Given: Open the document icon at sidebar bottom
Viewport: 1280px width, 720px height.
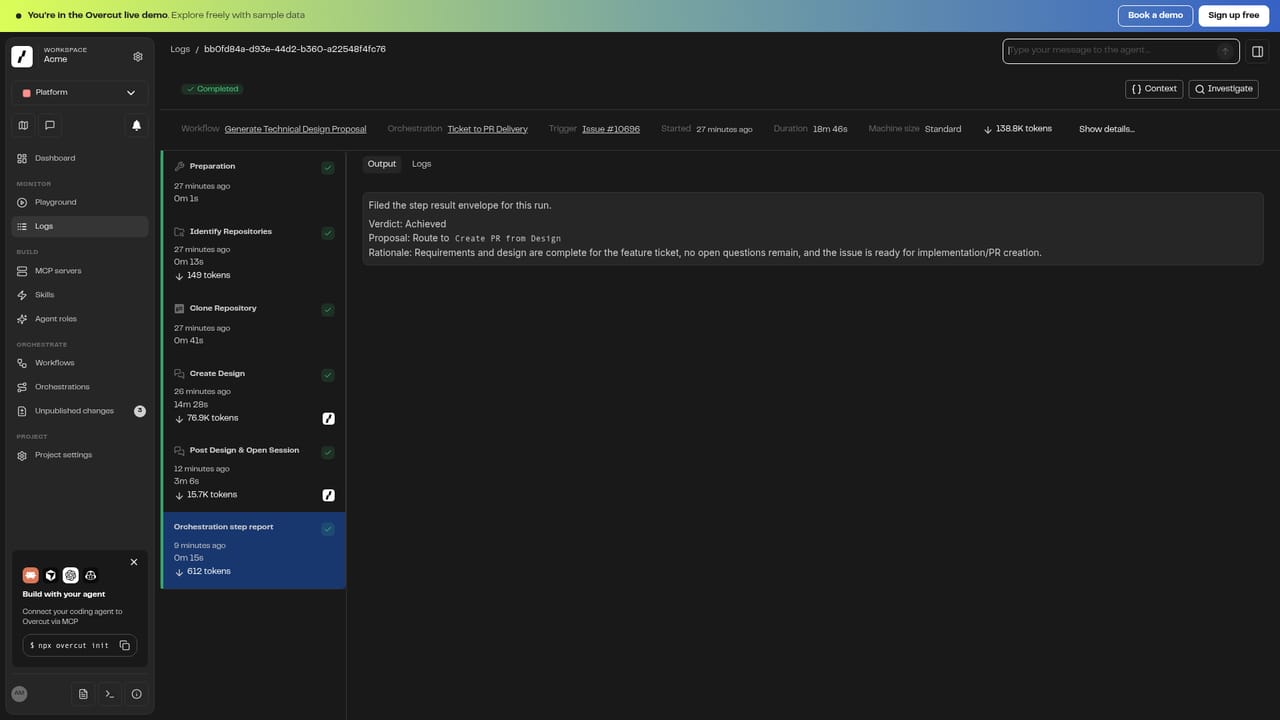Looking at the screenshot, I should pos(83,694).
